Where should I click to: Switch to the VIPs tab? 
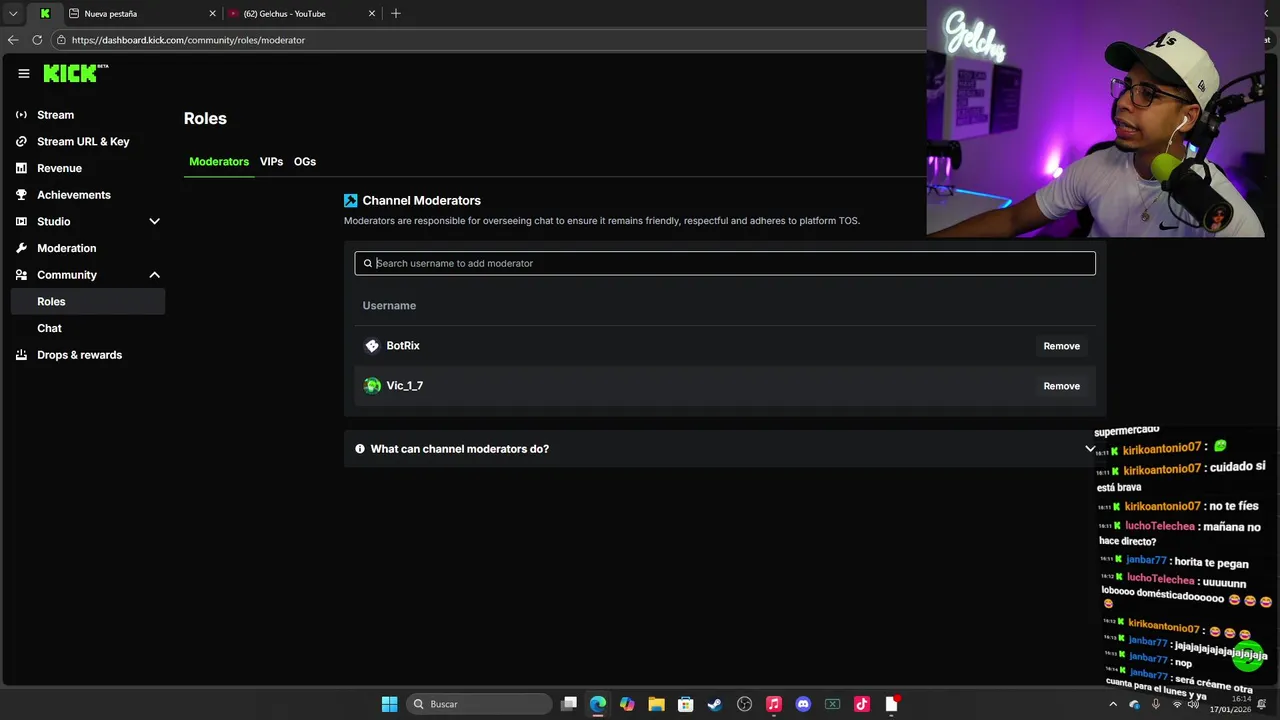click(271, 162)
